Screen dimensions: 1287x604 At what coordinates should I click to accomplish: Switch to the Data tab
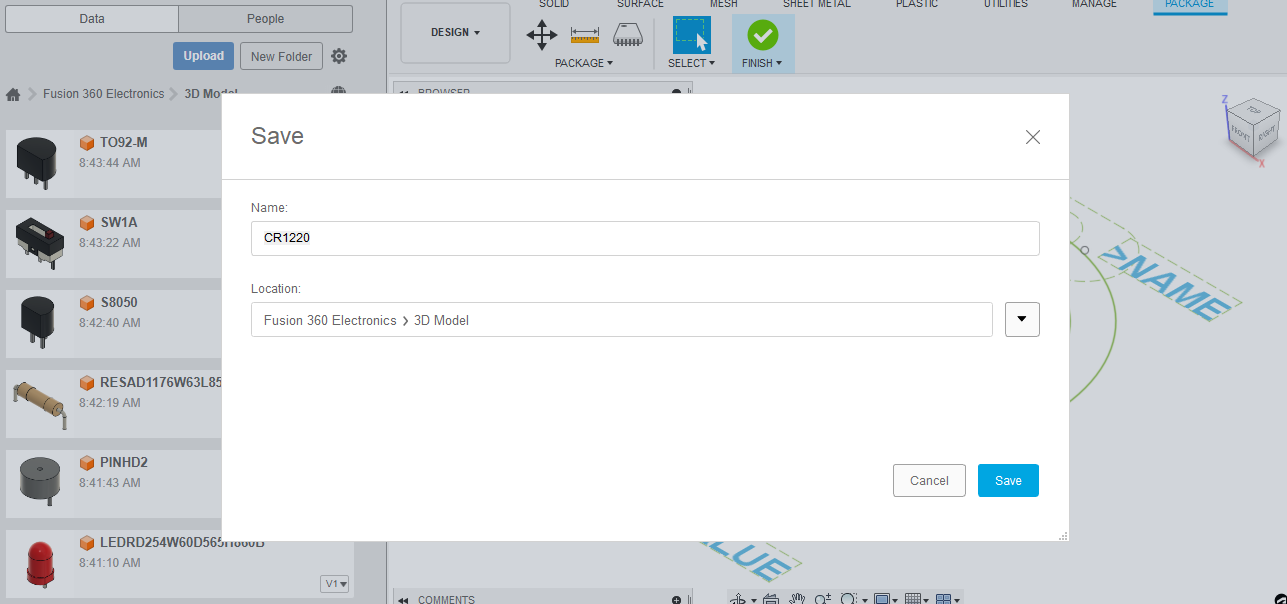click(x=92, y=19)
